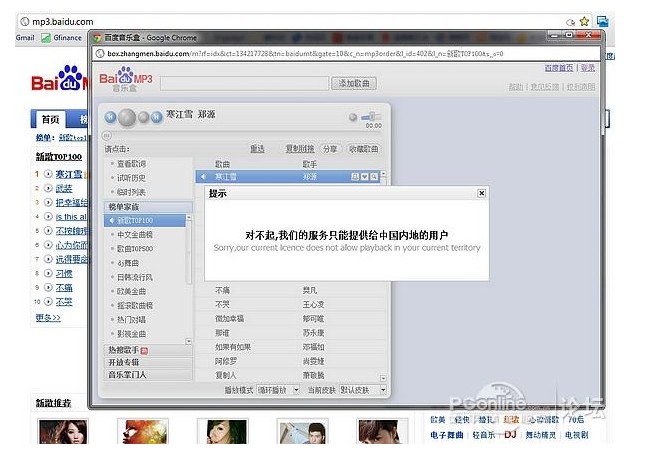Image resolution: width=650 pixels, height=457 pixels.
Task: Click the previous track button in the music player
Action: point(110,117)
